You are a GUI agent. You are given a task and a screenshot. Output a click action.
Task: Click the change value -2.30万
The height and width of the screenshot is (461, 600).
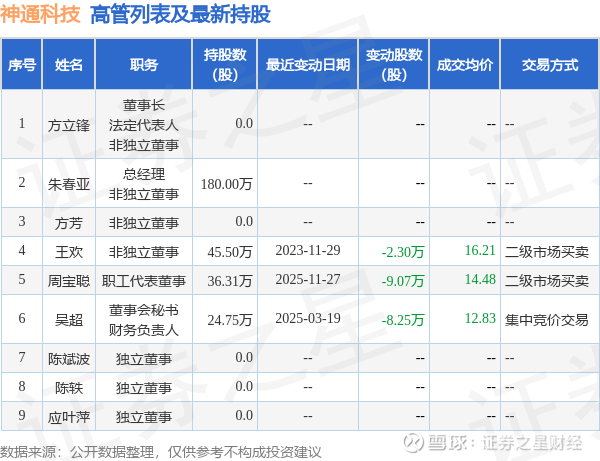[x=403, y=252]
